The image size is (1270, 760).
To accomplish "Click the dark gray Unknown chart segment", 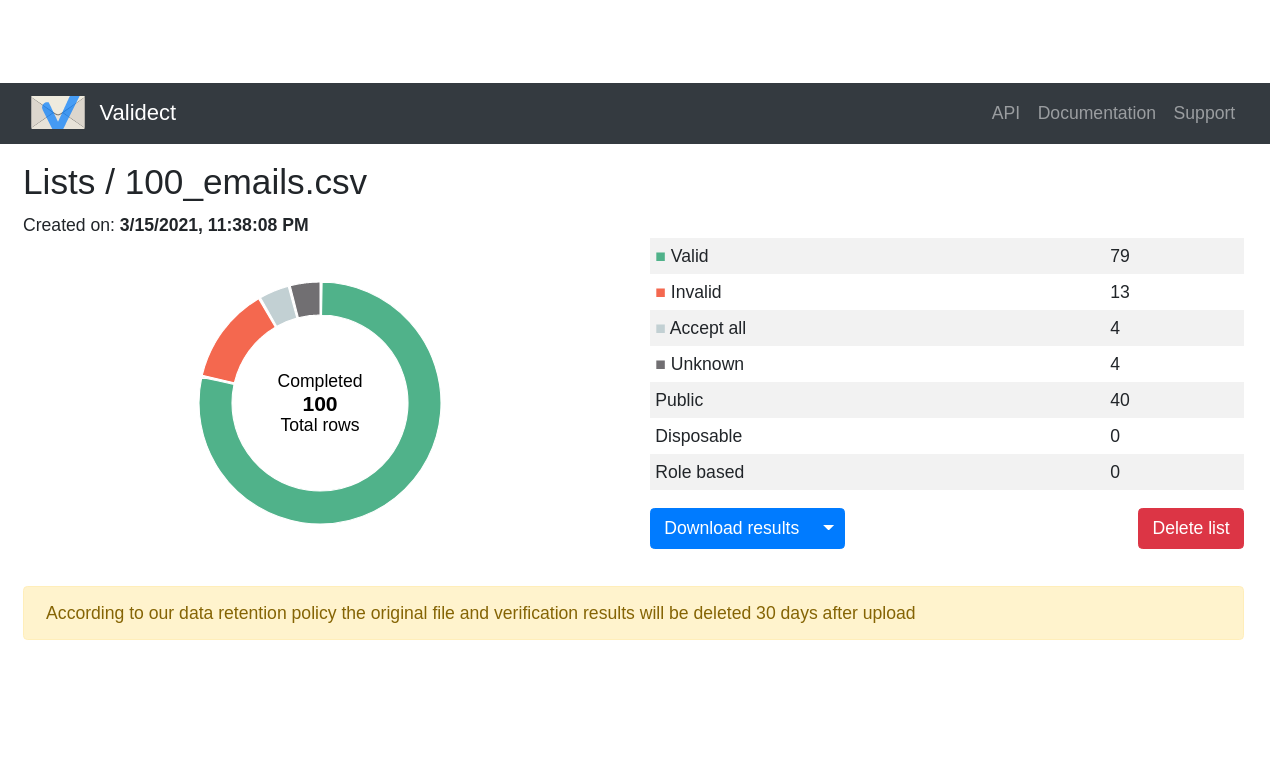I will pos(306,299).
